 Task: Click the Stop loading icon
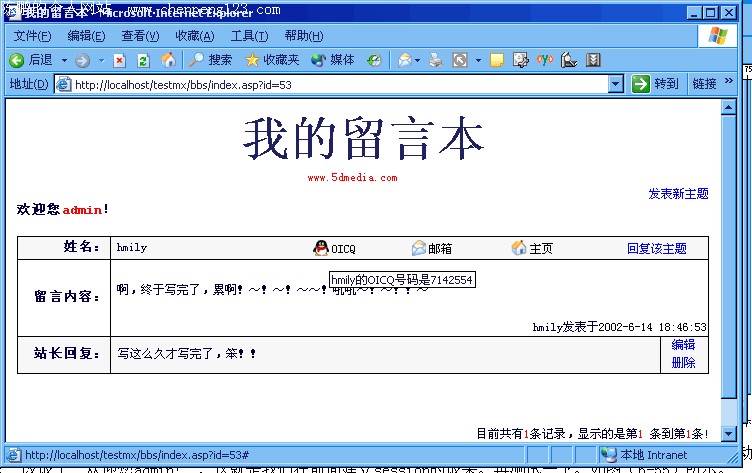119,60
